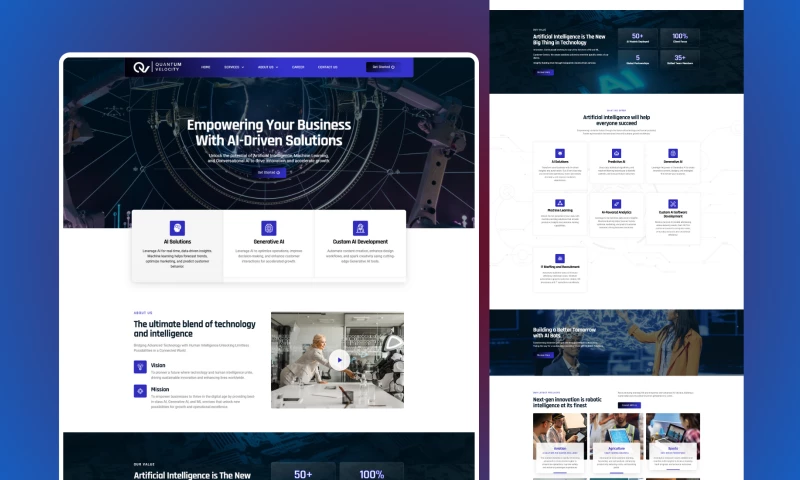The image size is (800, 480).
Task: Go to the Home menu item
Action: click(206, 67)
